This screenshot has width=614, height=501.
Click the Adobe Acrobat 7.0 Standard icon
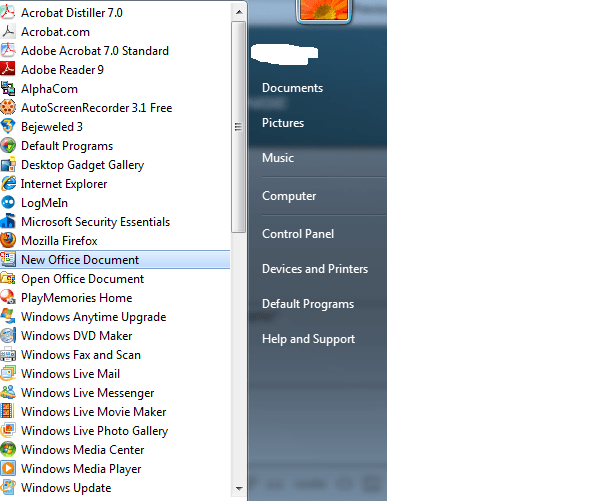(8, 51)
